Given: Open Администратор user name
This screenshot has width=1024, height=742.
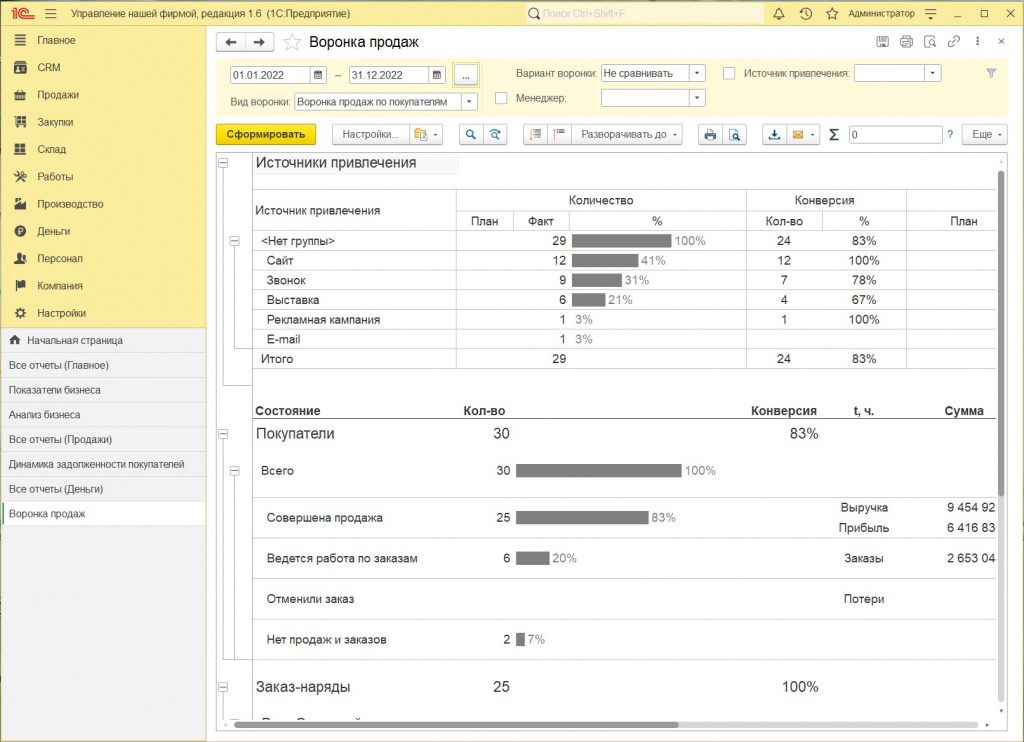Looking at the screenshot, I should (881, 13).
